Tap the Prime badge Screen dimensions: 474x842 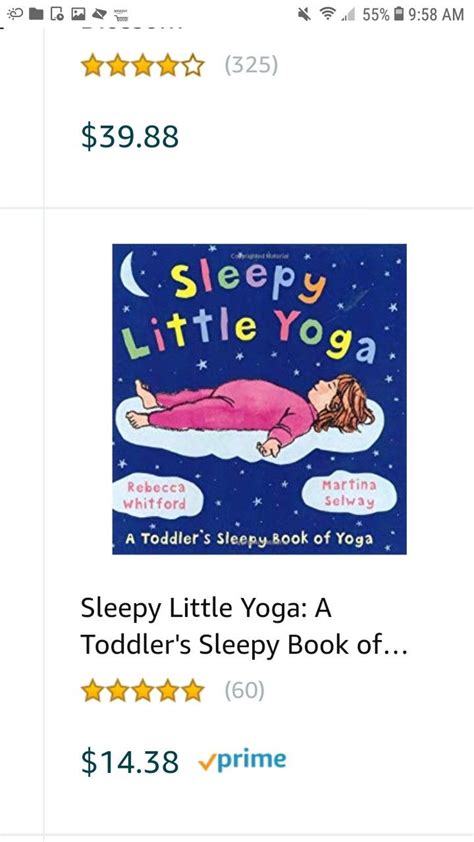tap(242, 761)
